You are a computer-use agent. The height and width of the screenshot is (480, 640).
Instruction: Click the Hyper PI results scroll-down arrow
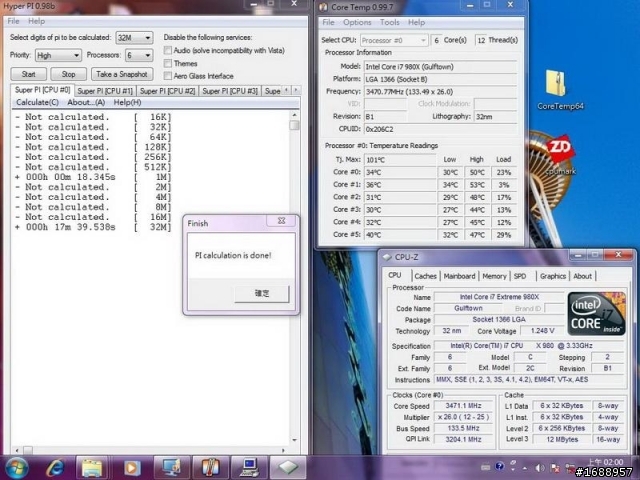coord(294,440)
